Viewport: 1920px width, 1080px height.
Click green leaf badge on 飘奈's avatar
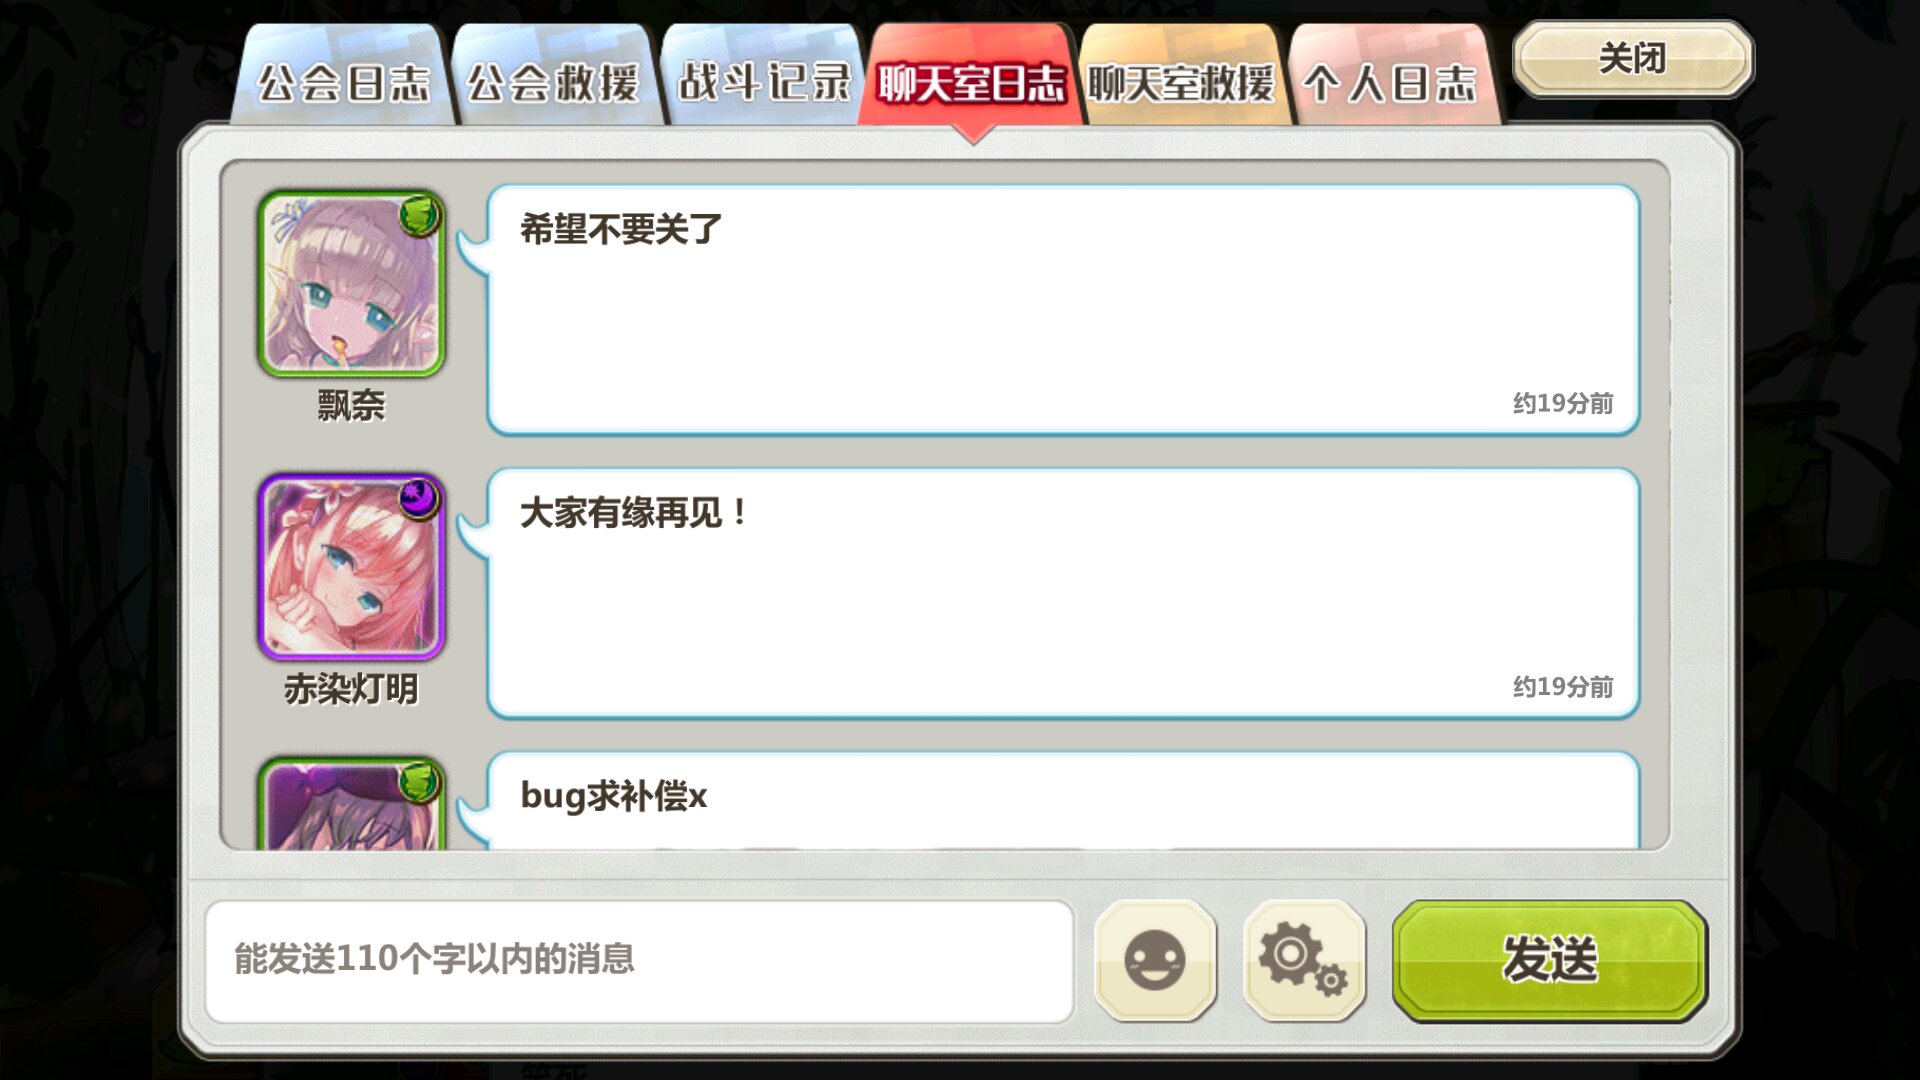pyautogui.click(x=421, y=215)
